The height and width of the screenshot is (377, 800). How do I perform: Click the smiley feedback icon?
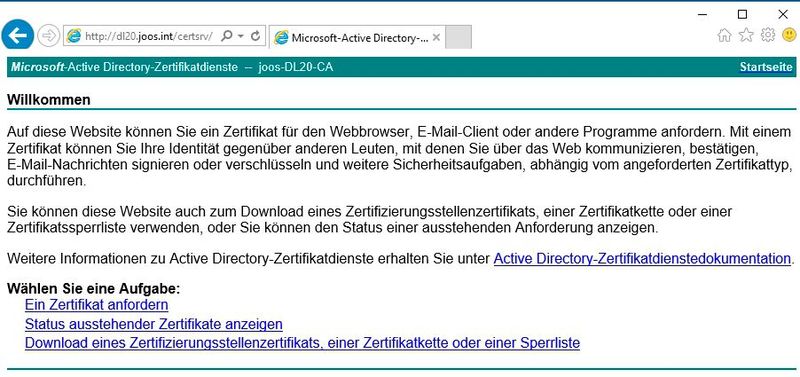[789, 34]
